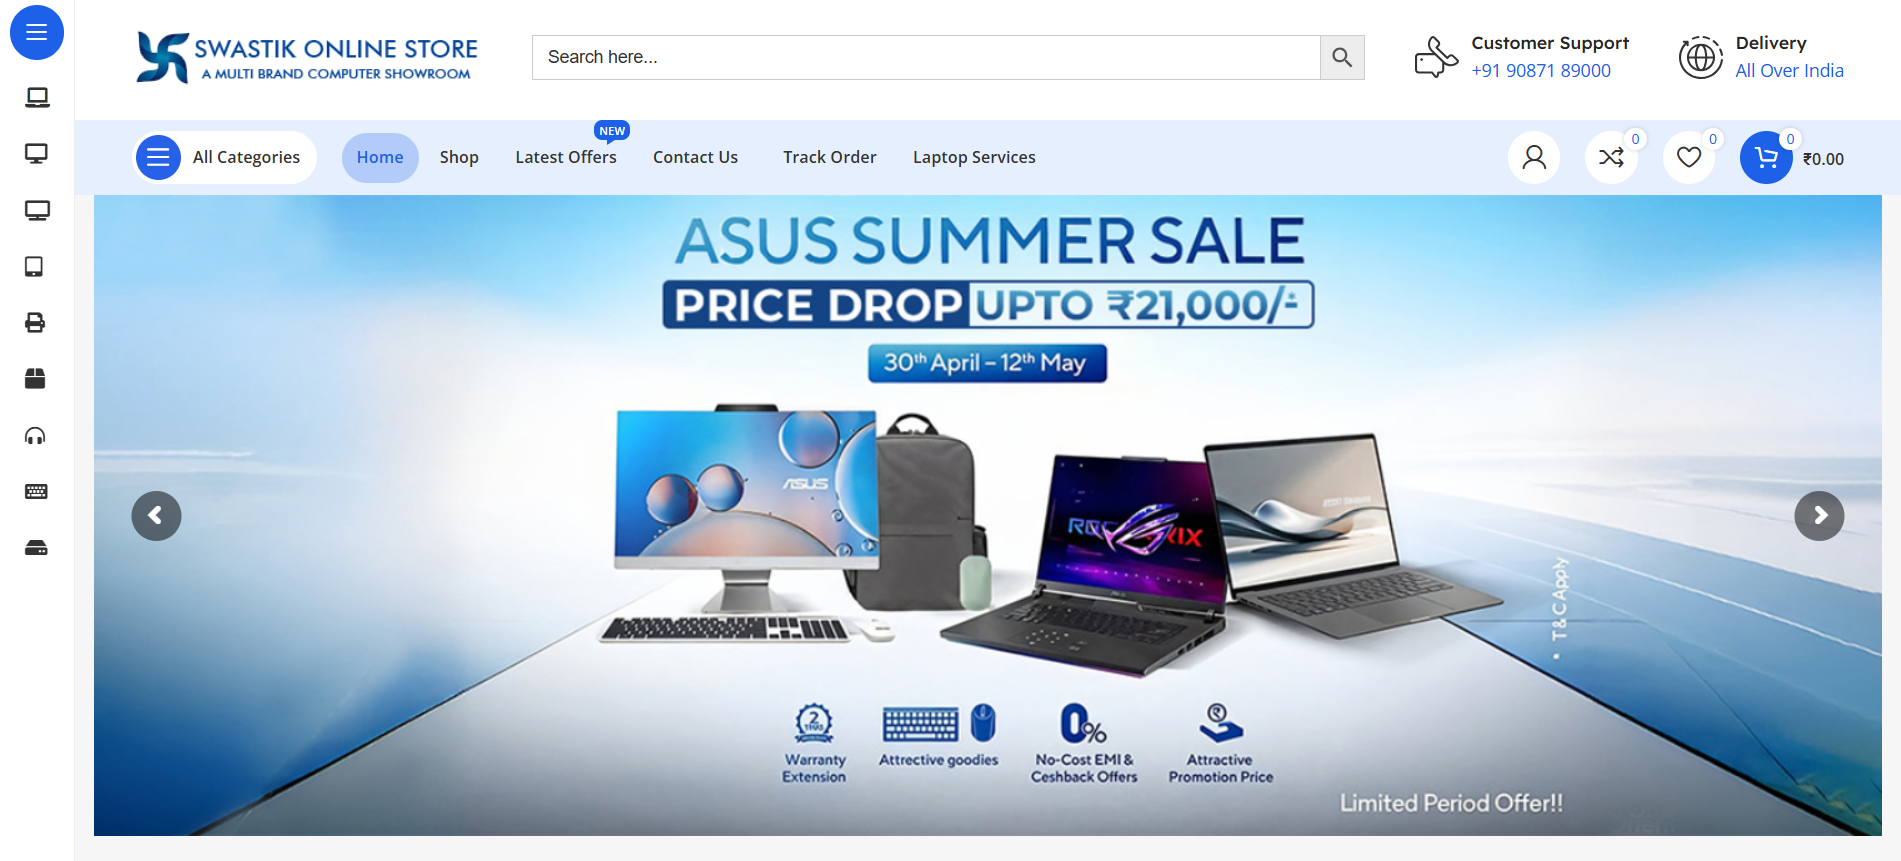Show next banner slide with right arrow
The height and width of the screenshot is (861, 1901).
[1819, 516]
